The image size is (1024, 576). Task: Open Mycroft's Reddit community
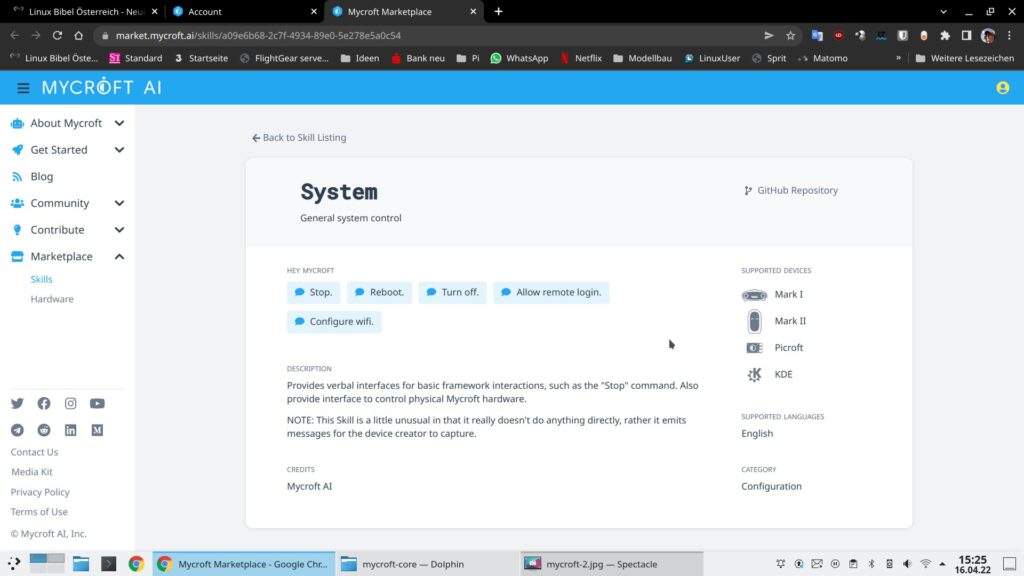tap(44, 430)
